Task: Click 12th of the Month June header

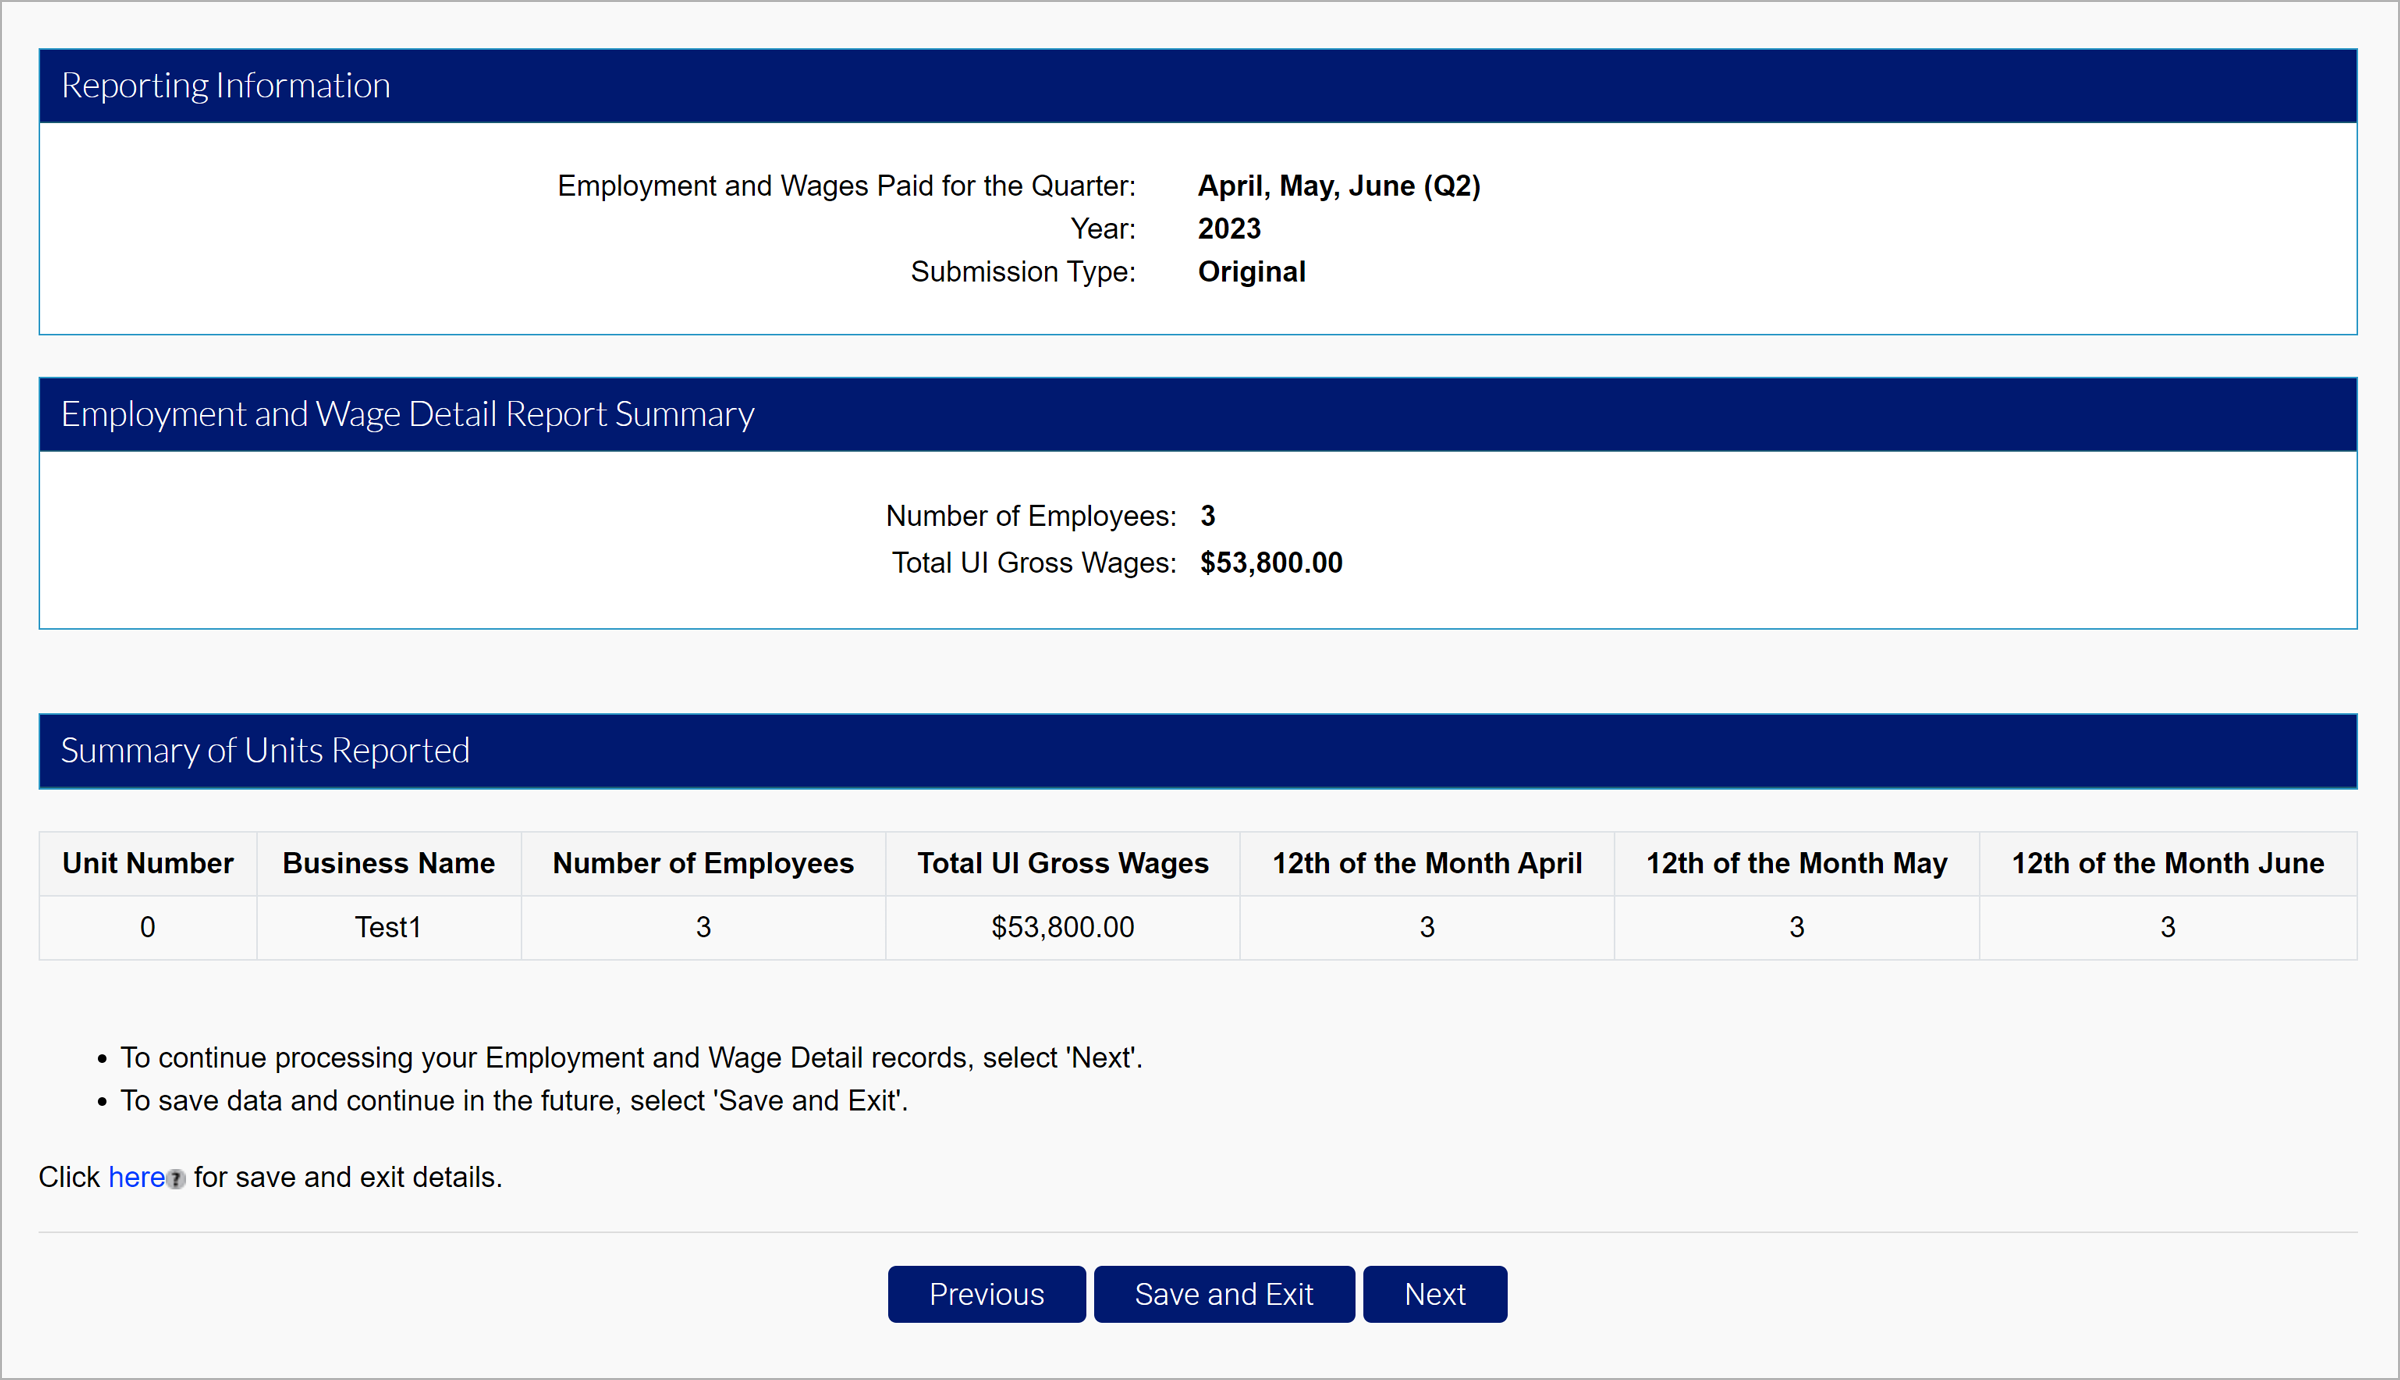Action: point(2167,863)
